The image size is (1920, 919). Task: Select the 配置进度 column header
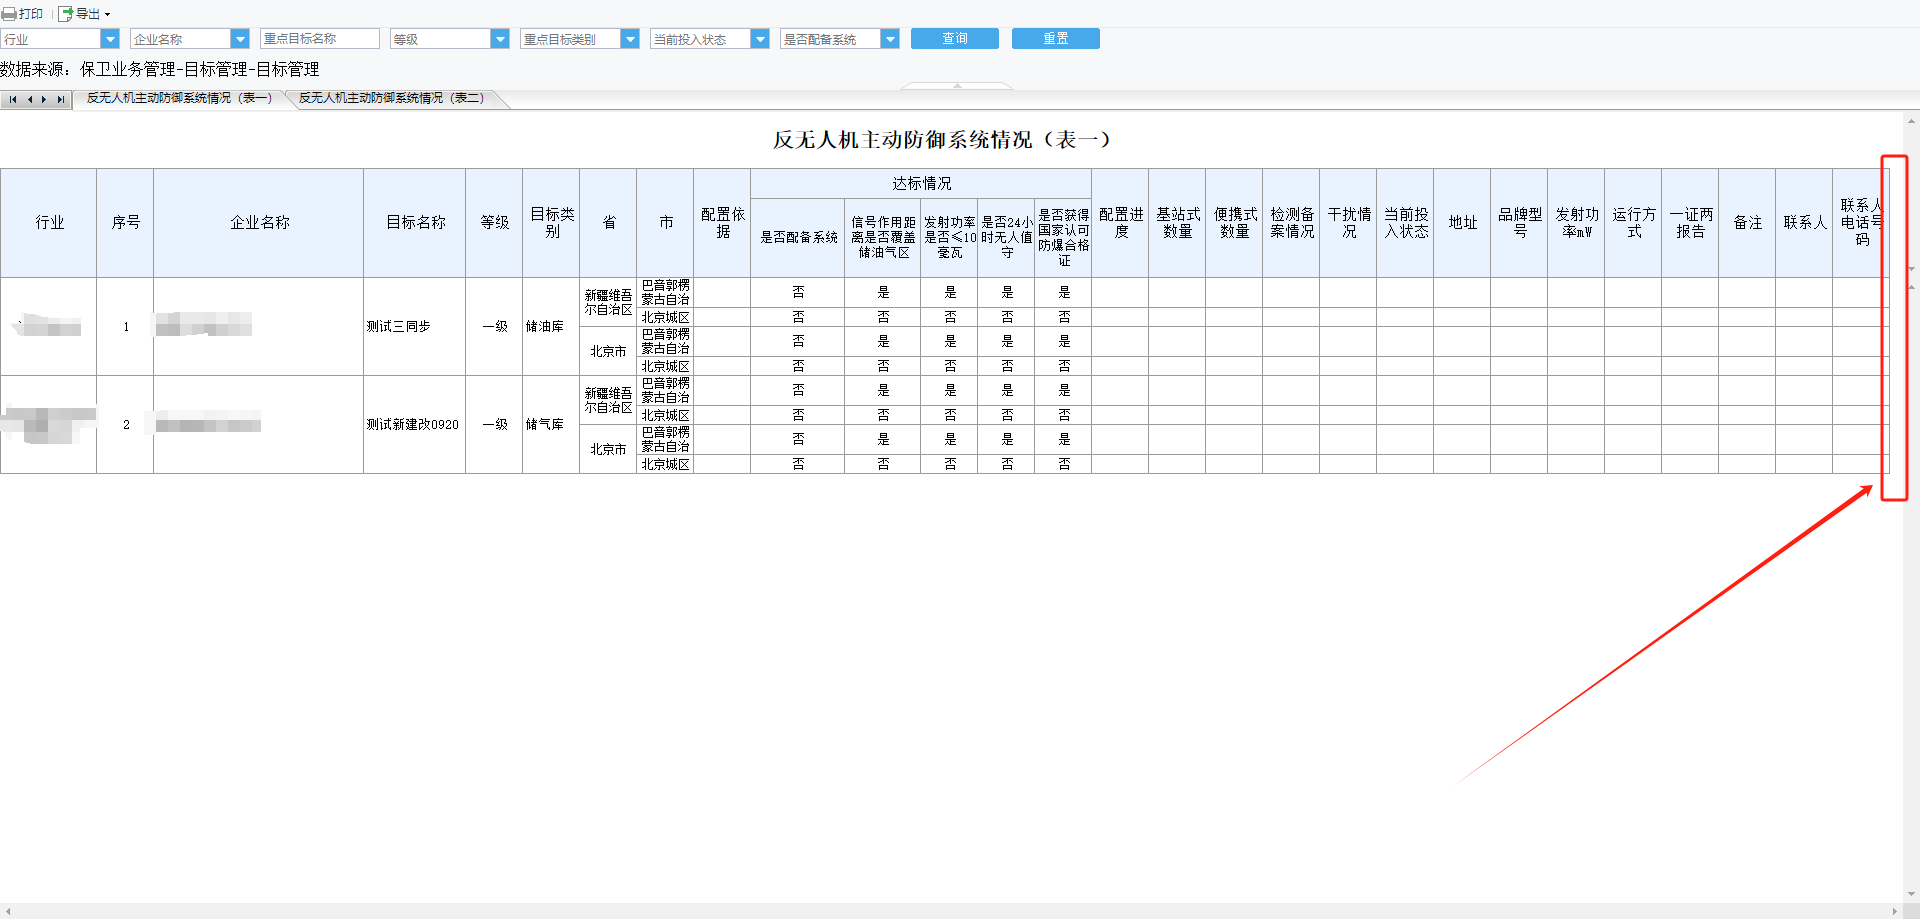pyautogui.click(x=1120, y=223)
